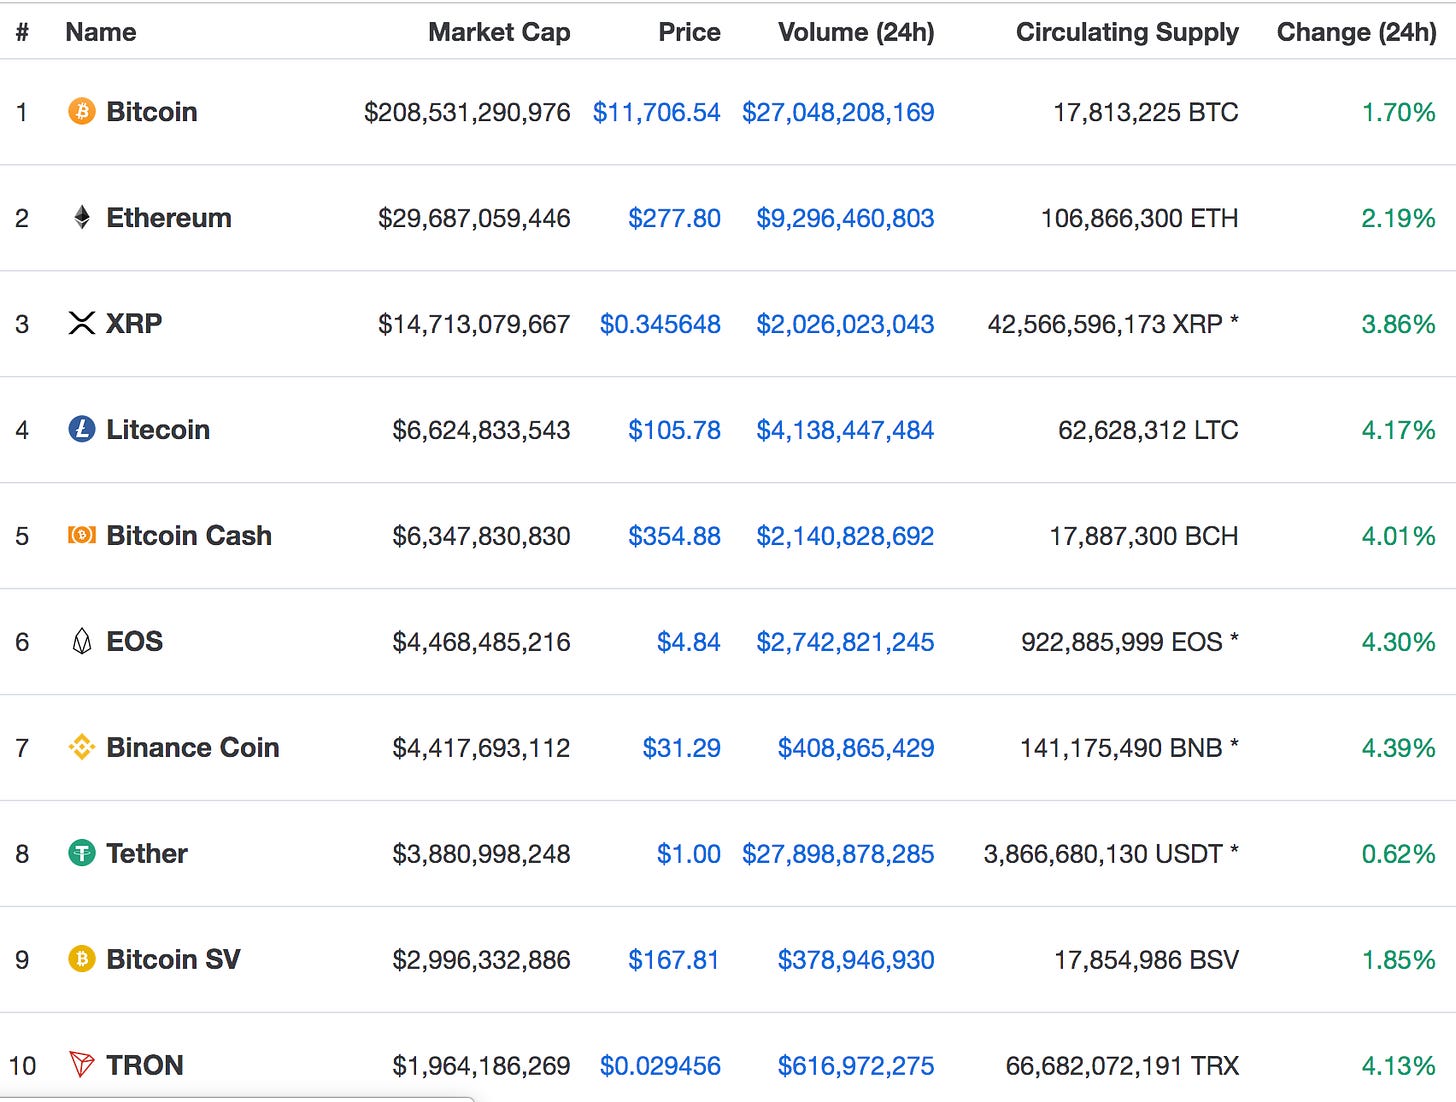The image size is (1456, 1102).
Task: Click Bitcoin SV volume $378,946,930
Action: point(856,960)
